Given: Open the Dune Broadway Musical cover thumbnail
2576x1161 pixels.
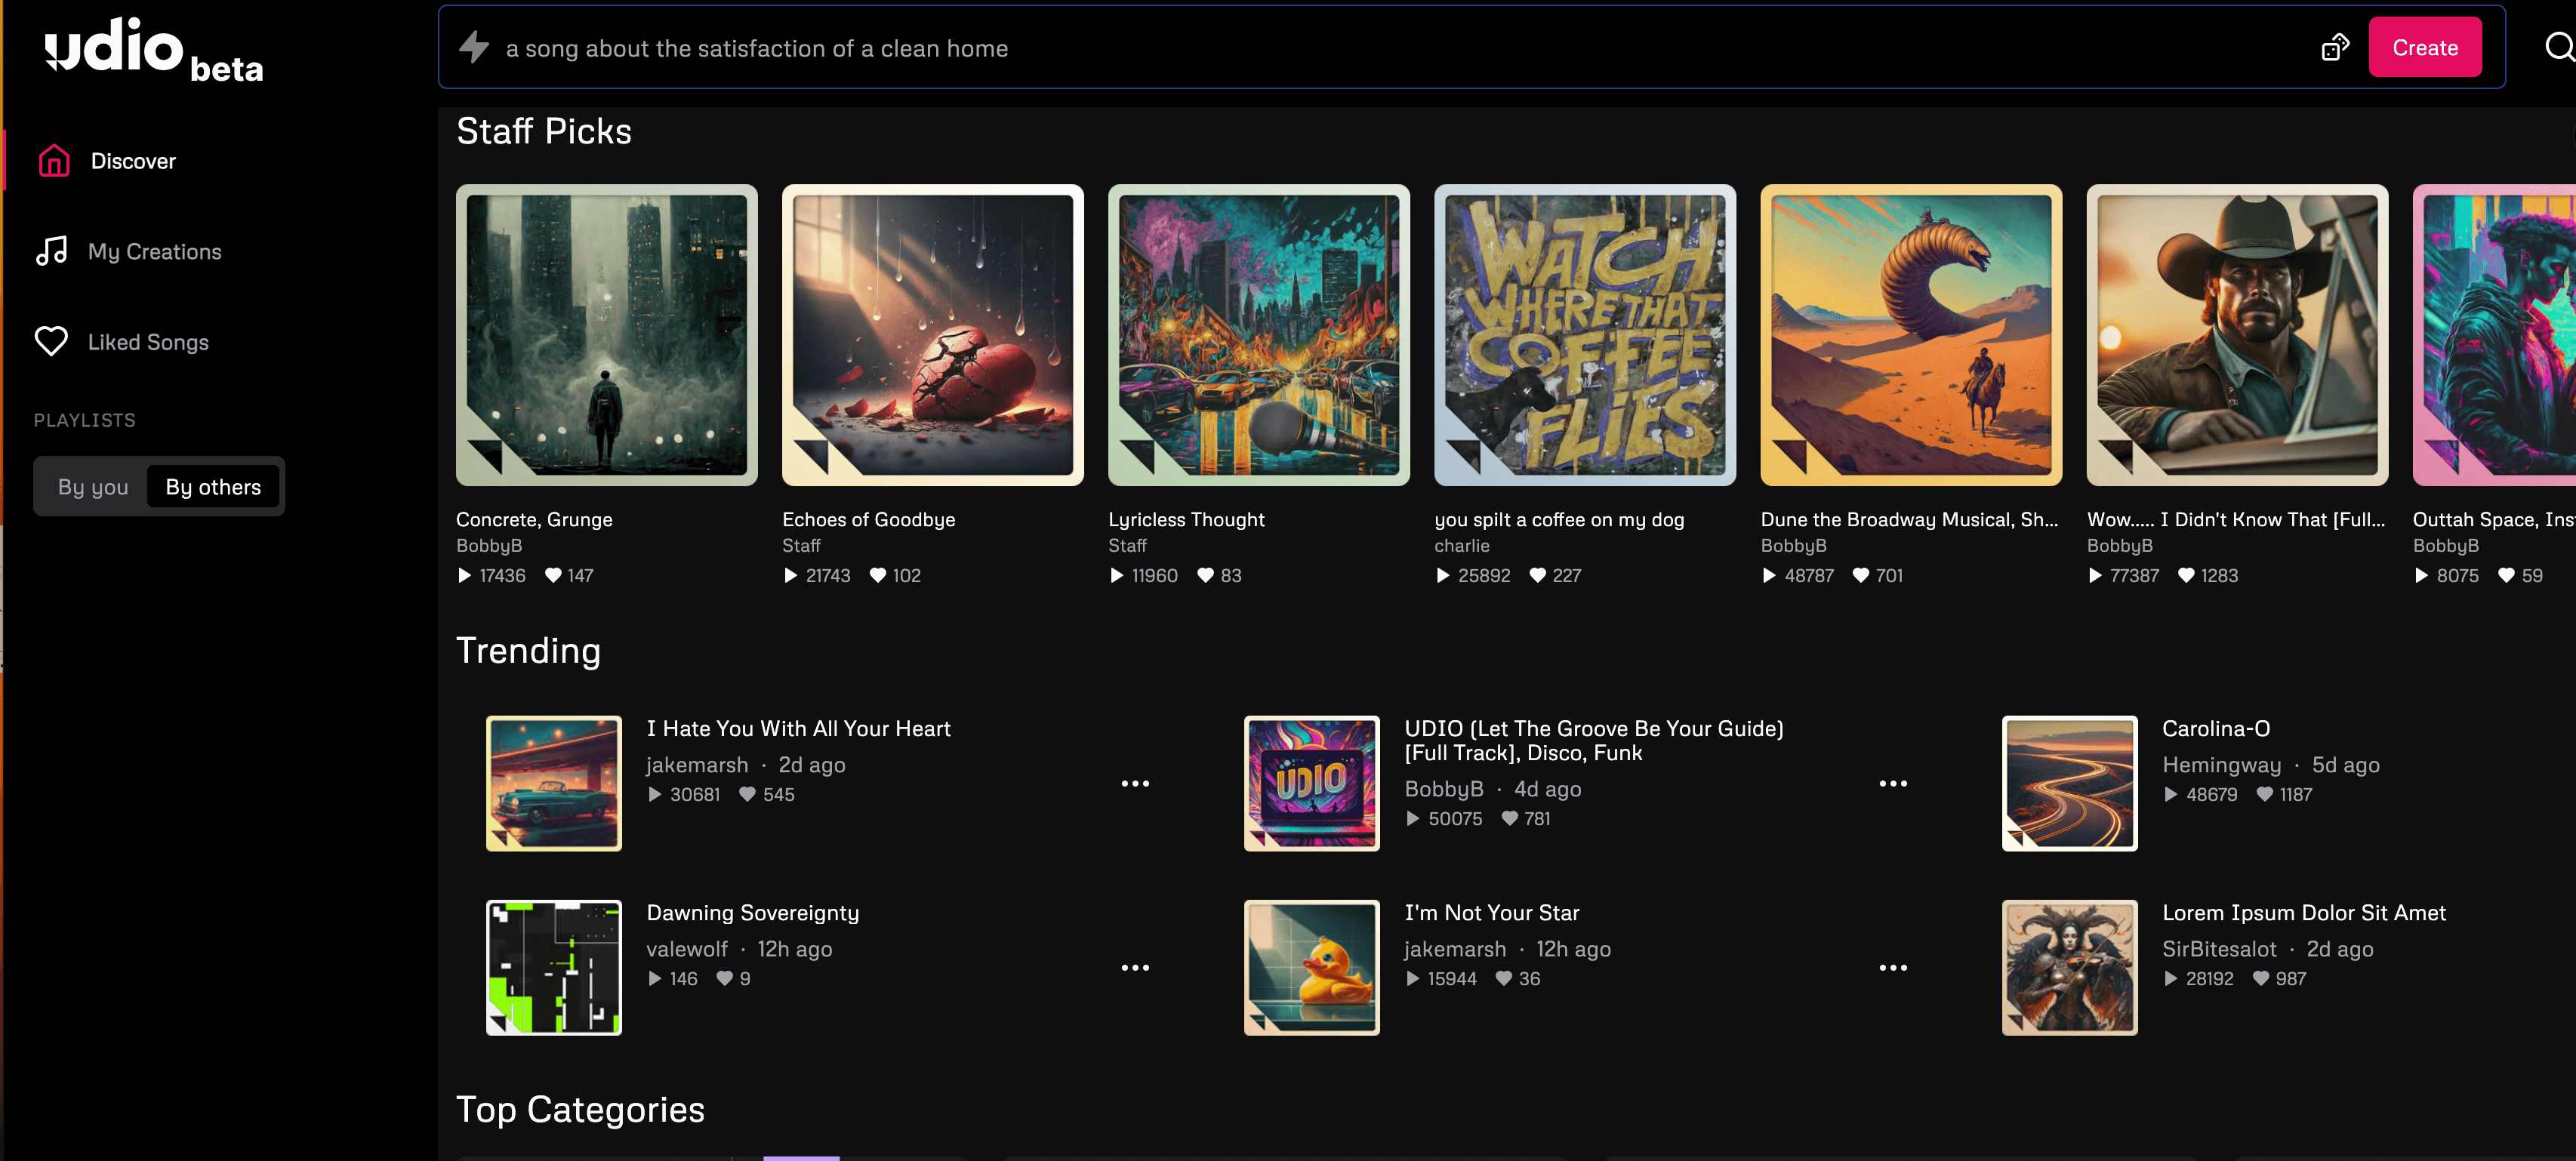Looking at the screenshot, I should click(x=1910, y=335).
